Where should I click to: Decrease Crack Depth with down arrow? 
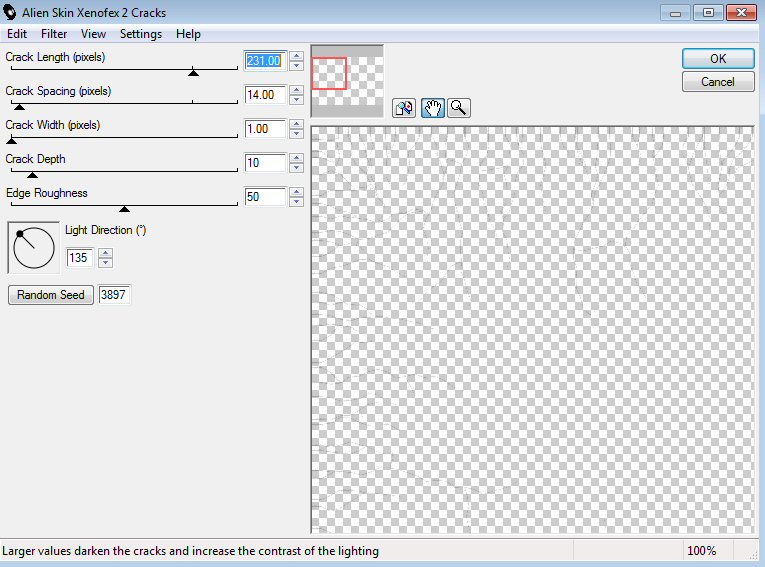296,168
